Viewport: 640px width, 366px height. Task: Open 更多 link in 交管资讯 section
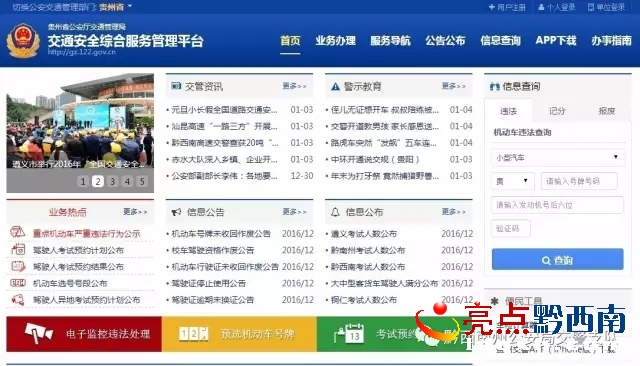tap(294, 86)
